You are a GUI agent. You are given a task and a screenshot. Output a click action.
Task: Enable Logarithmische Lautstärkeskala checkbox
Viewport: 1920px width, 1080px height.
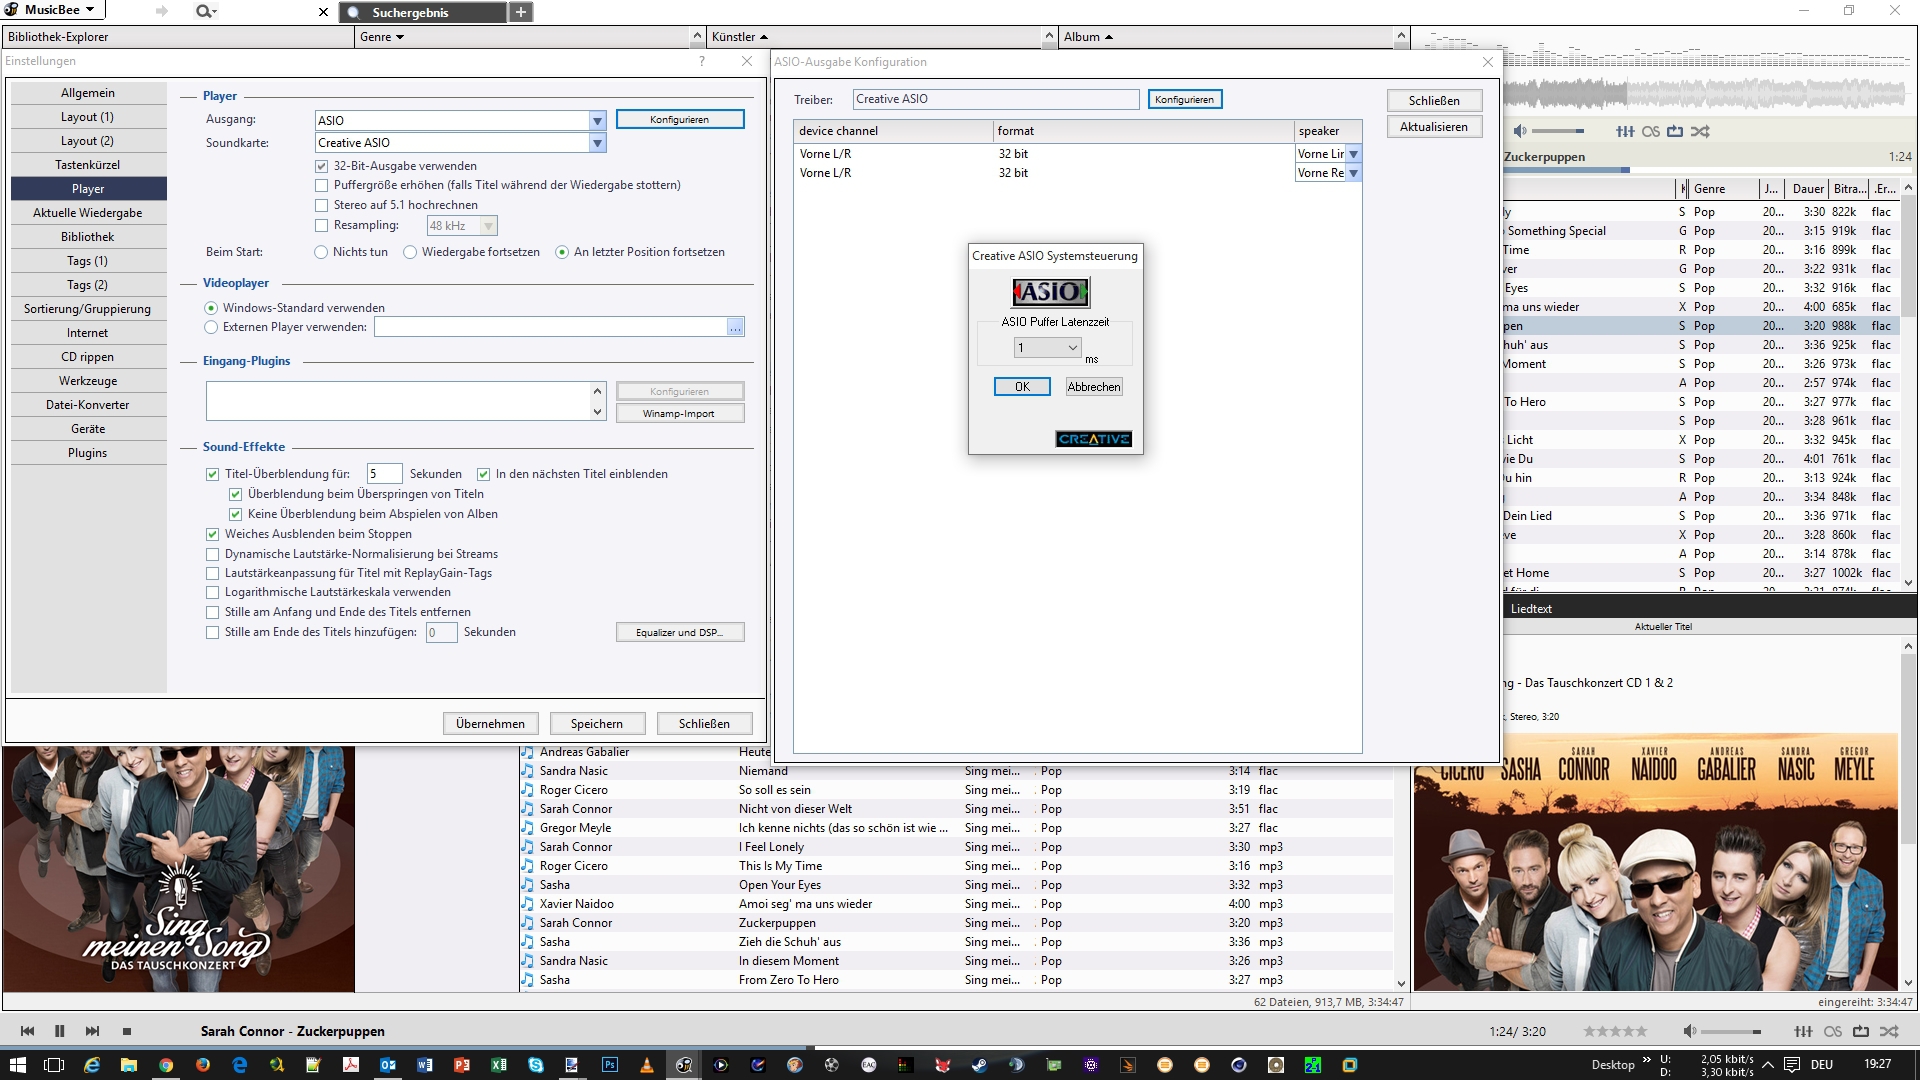[212, 592]
